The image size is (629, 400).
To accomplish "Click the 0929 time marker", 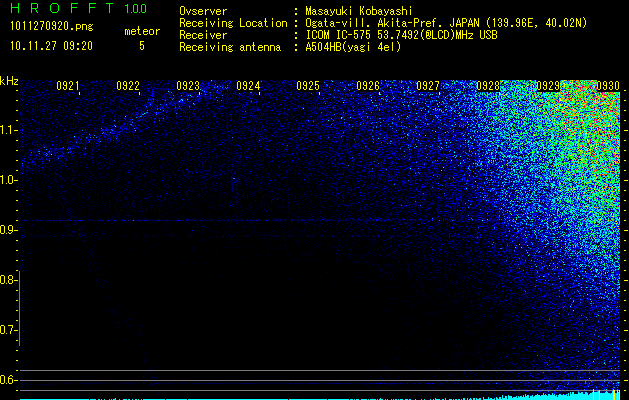I will point(548,85).
